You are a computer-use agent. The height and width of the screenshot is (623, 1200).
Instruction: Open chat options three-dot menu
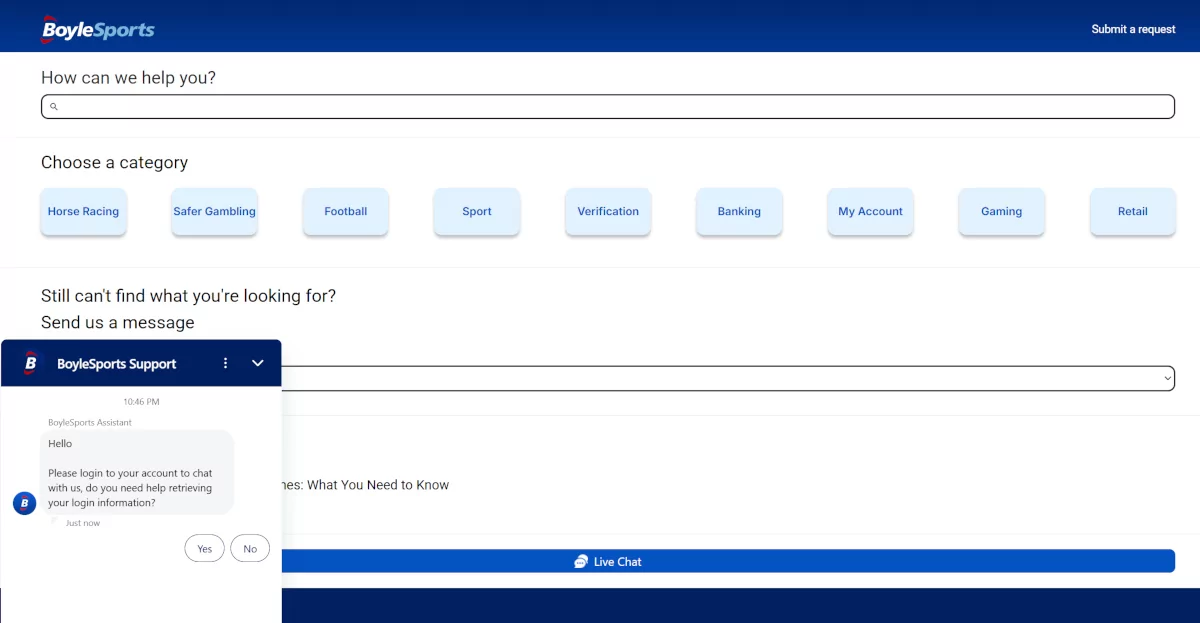pyautogui.click(x=225, y=363)
